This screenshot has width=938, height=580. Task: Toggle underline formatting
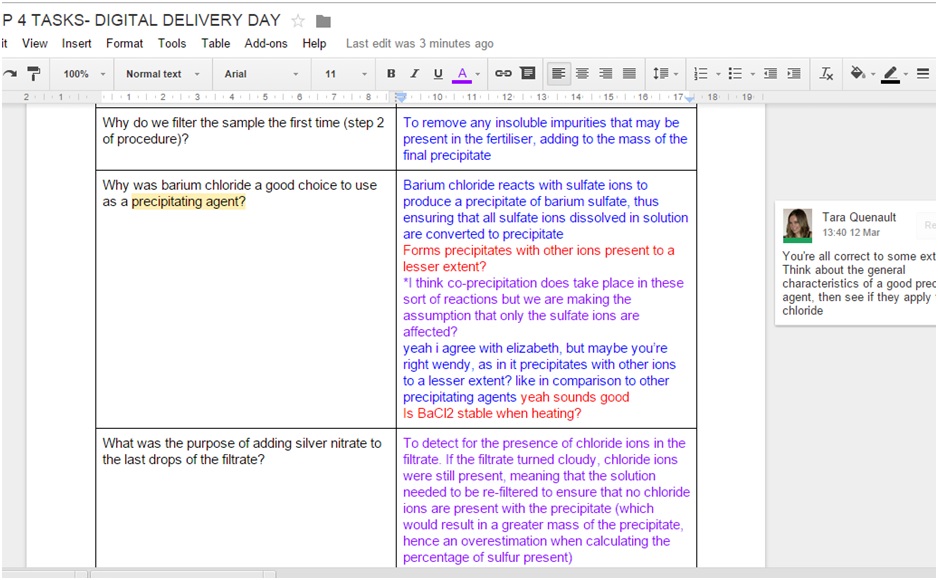click(438, 74)
